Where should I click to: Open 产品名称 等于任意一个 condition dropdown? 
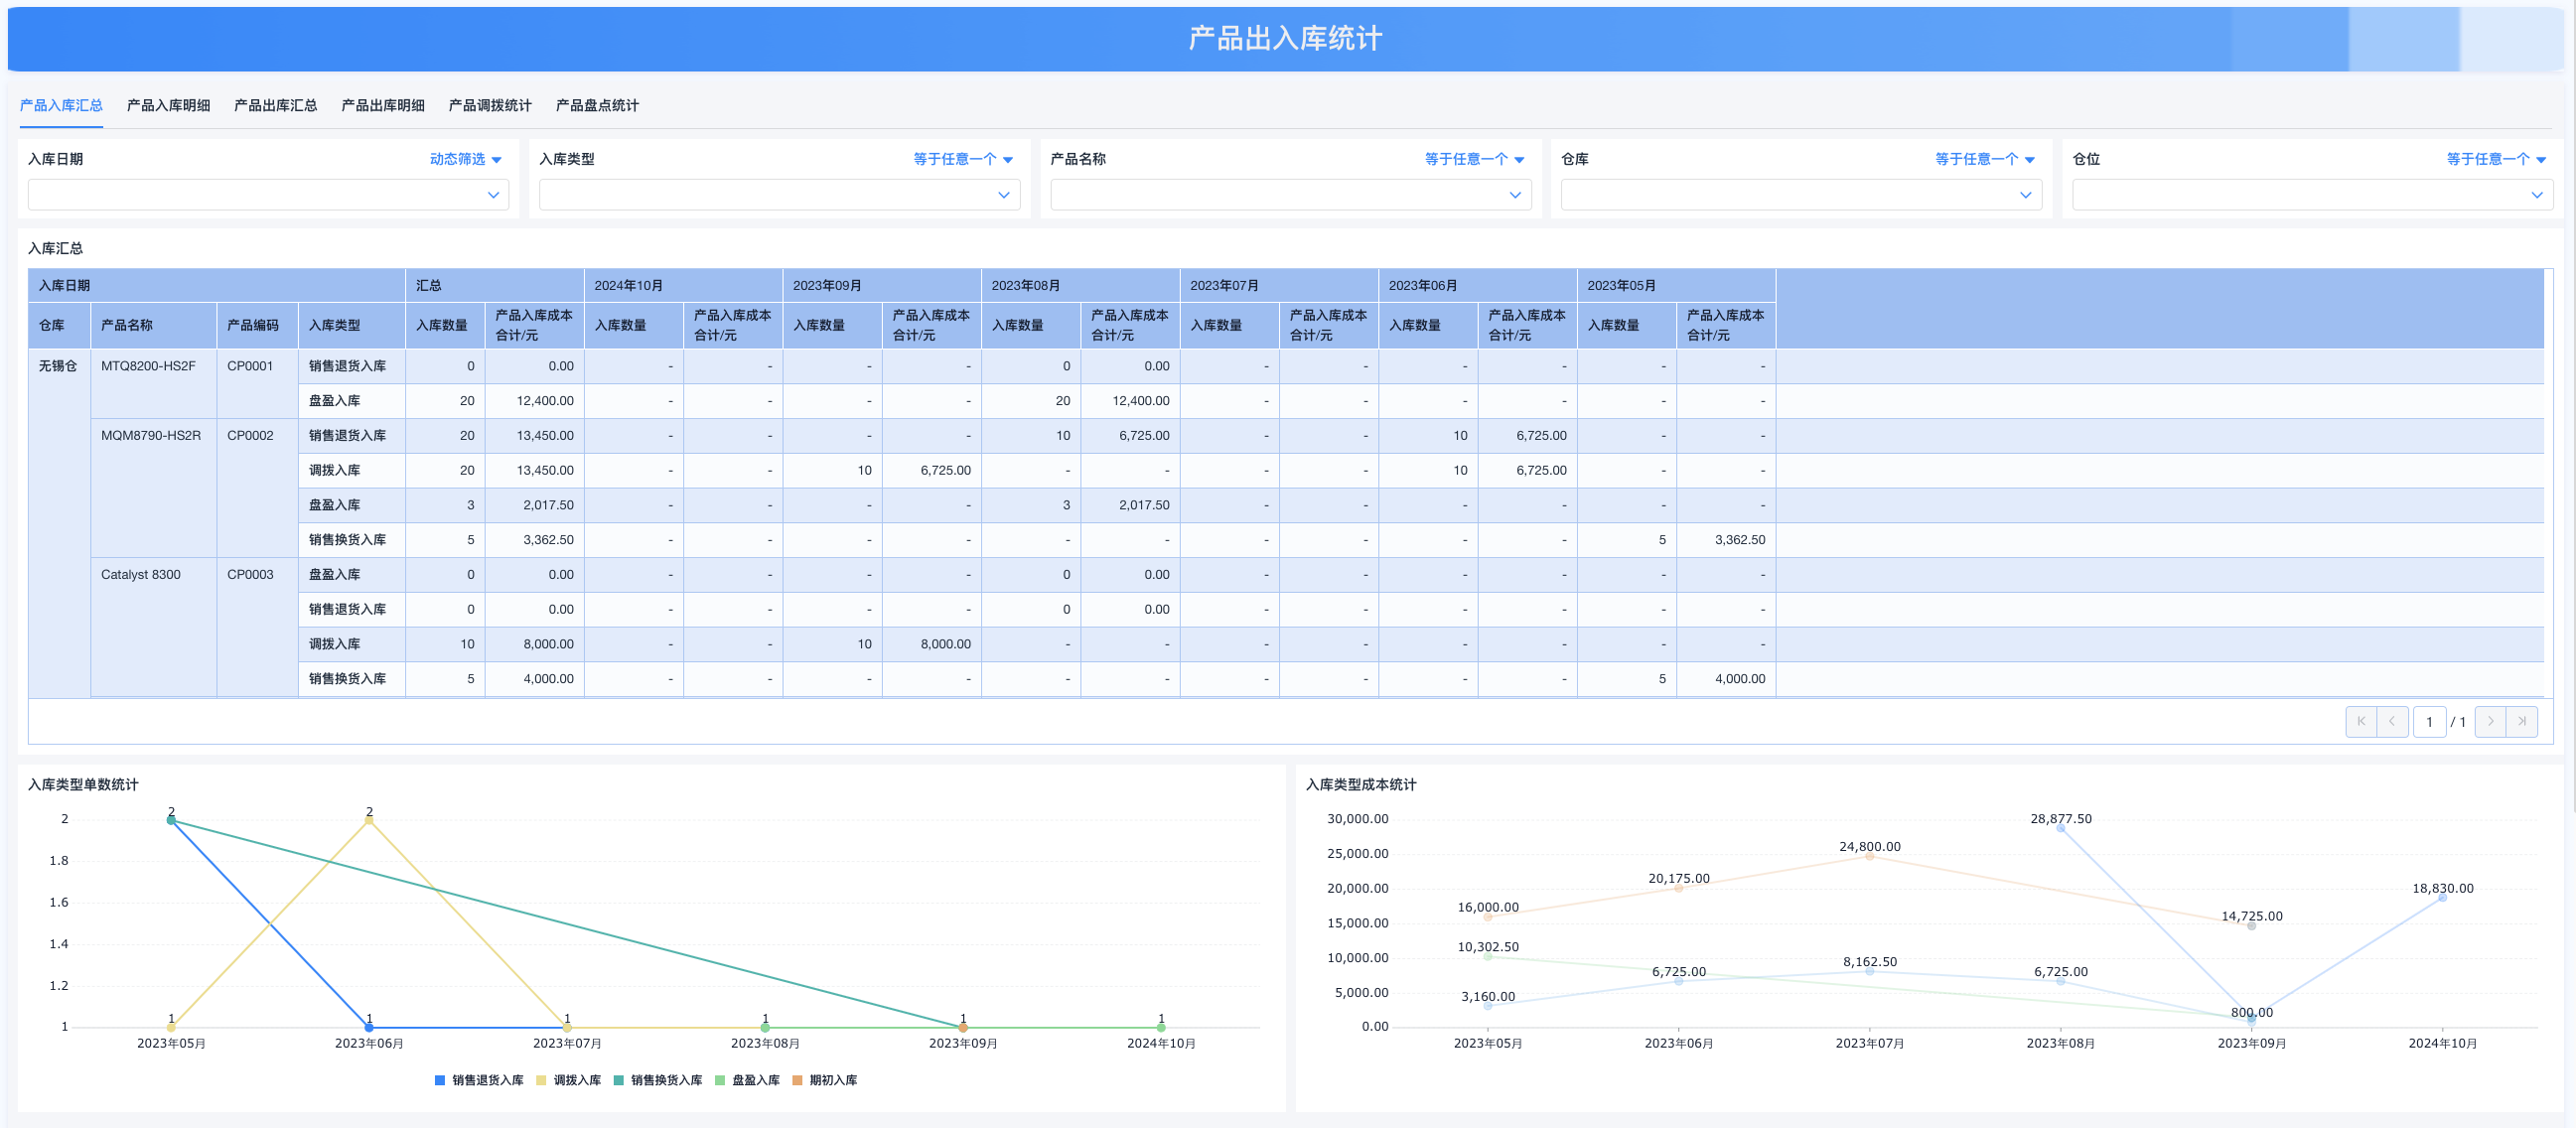tap(1474, 159)
